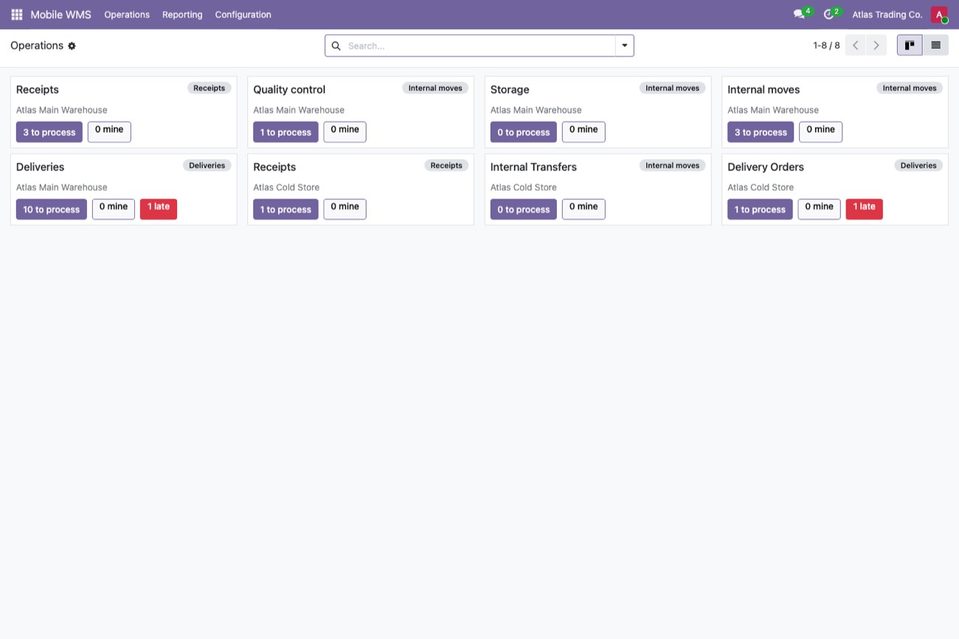Click 3 to process on Main Warehouse Receipts
The image size is (959, 639).
49,132
